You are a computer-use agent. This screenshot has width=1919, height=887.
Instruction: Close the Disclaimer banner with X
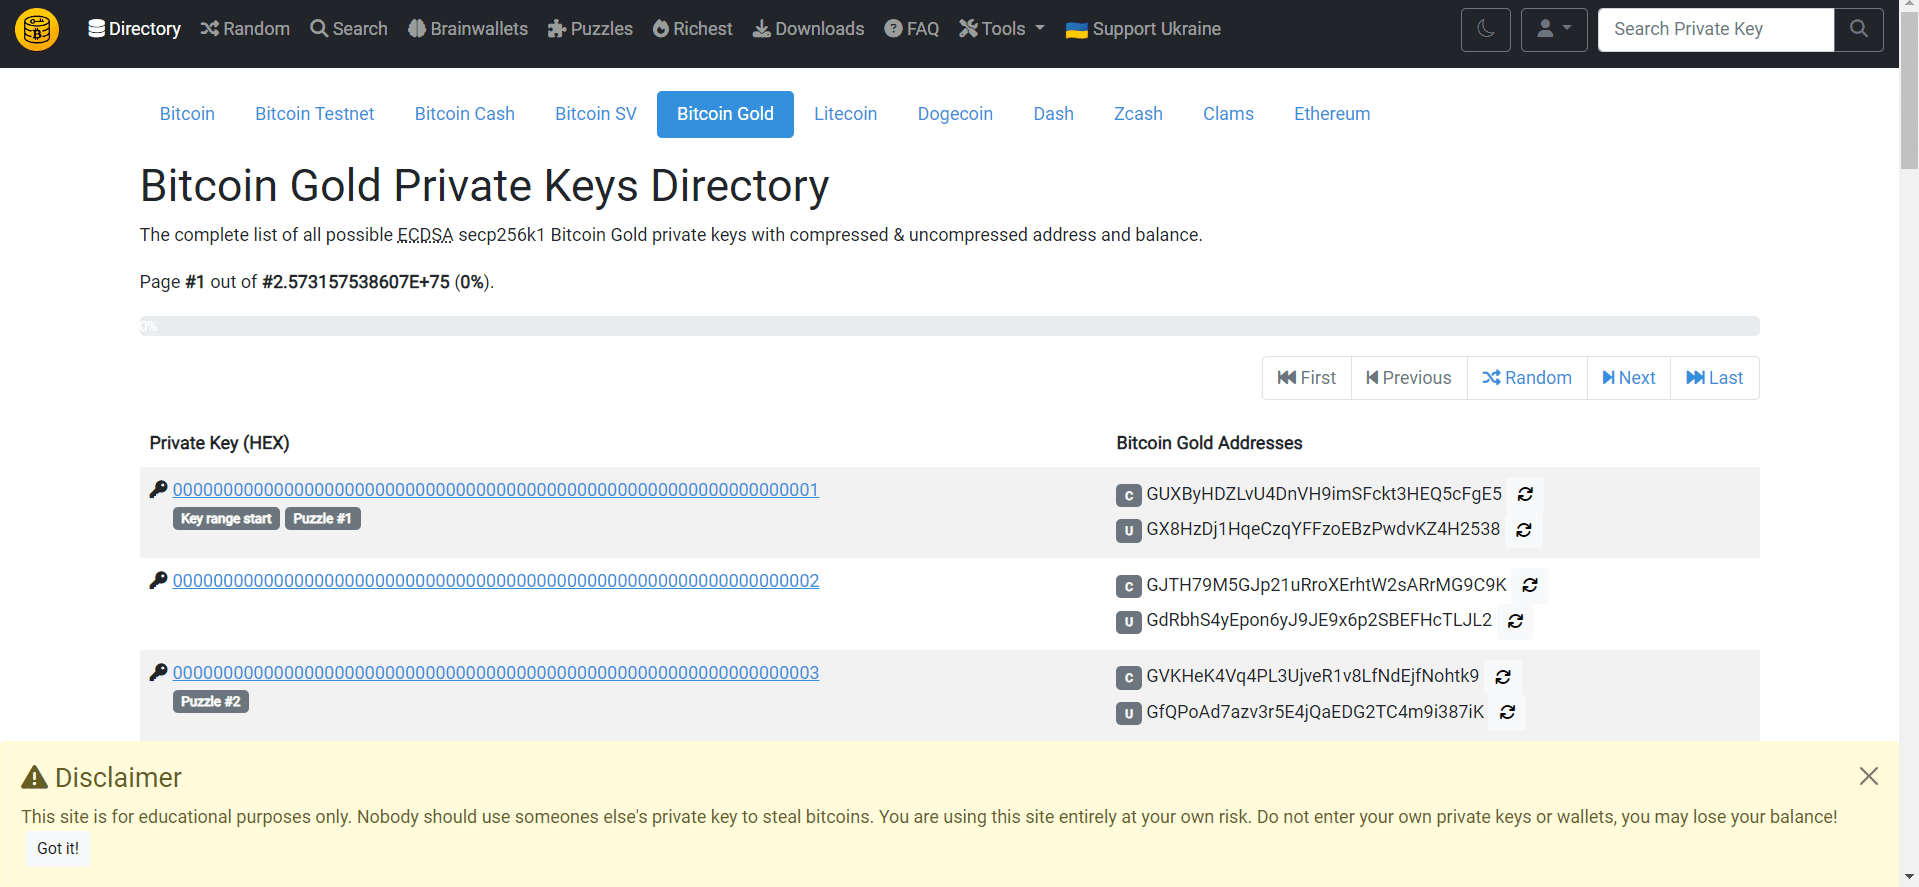(1868, 776)
